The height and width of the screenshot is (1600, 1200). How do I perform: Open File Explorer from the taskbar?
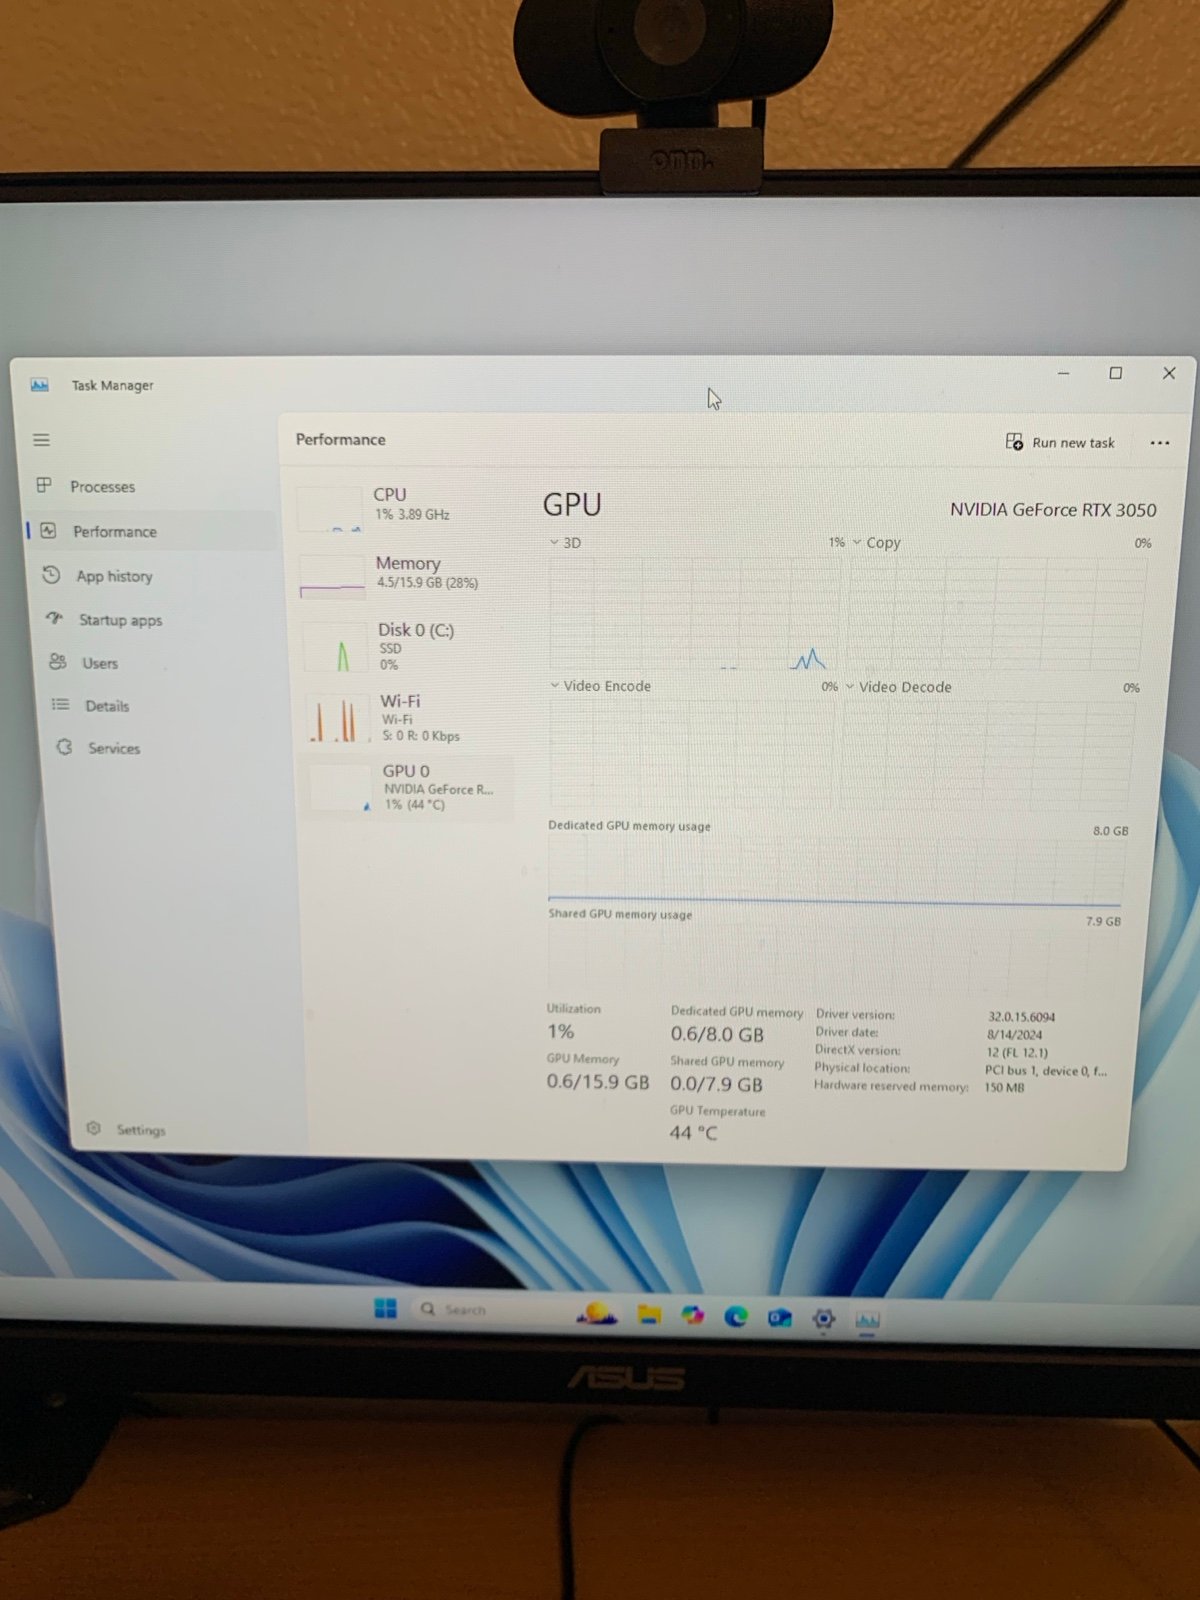click(649, 1315)
